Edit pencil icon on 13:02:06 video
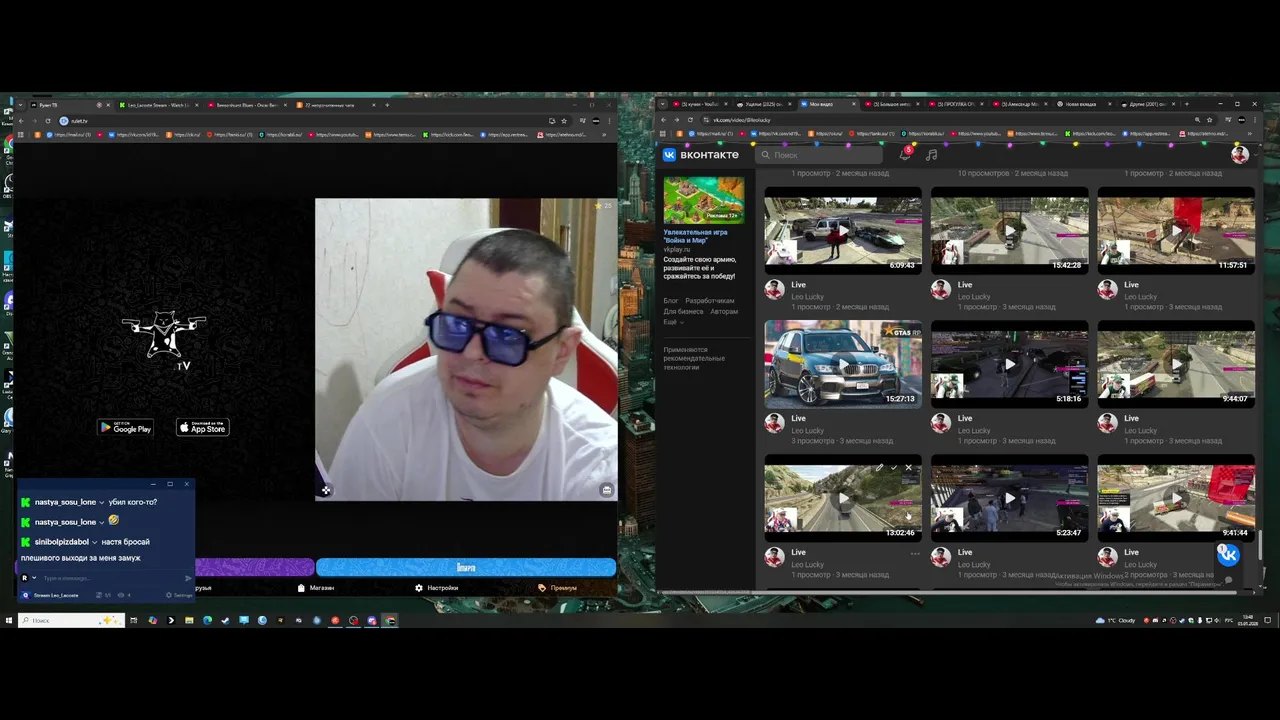Image resolution: width=1280 pixels, height=720 pixels. pos(880,468)
